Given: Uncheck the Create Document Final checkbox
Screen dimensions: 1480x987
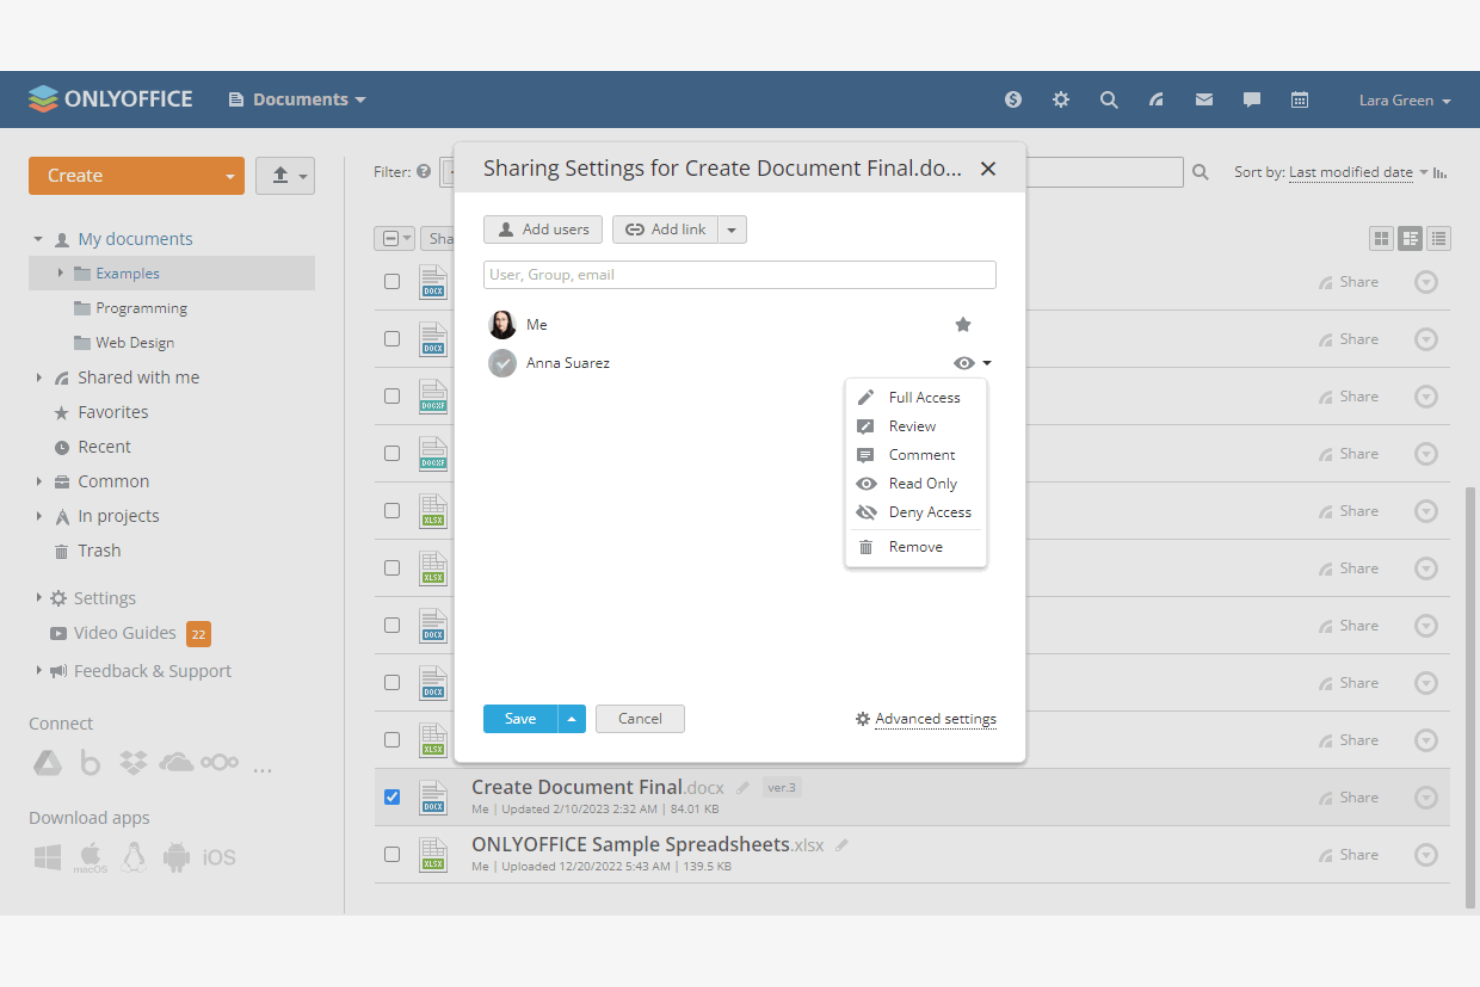Looking at the screenshot, I should [391, 796].
